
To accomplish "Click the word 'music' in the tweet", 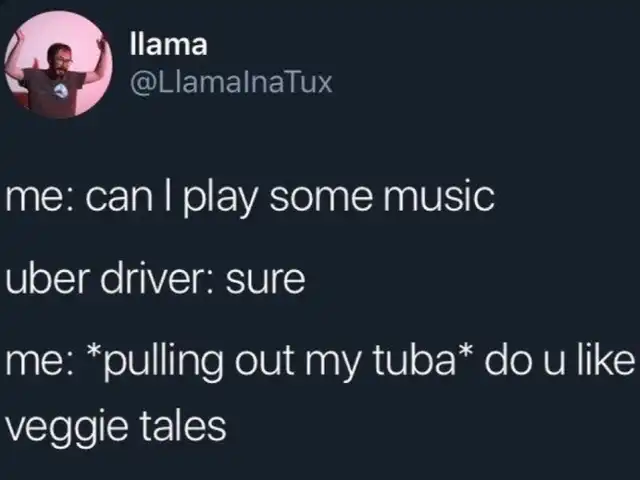I will pyautogui.click(x=439, y=196).
